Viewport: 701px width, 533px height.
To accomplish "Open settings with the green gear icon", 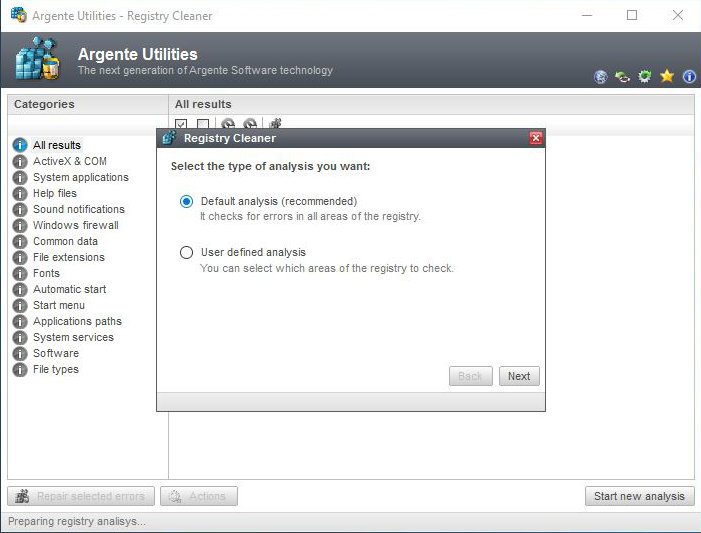I will tap(645, 76).
